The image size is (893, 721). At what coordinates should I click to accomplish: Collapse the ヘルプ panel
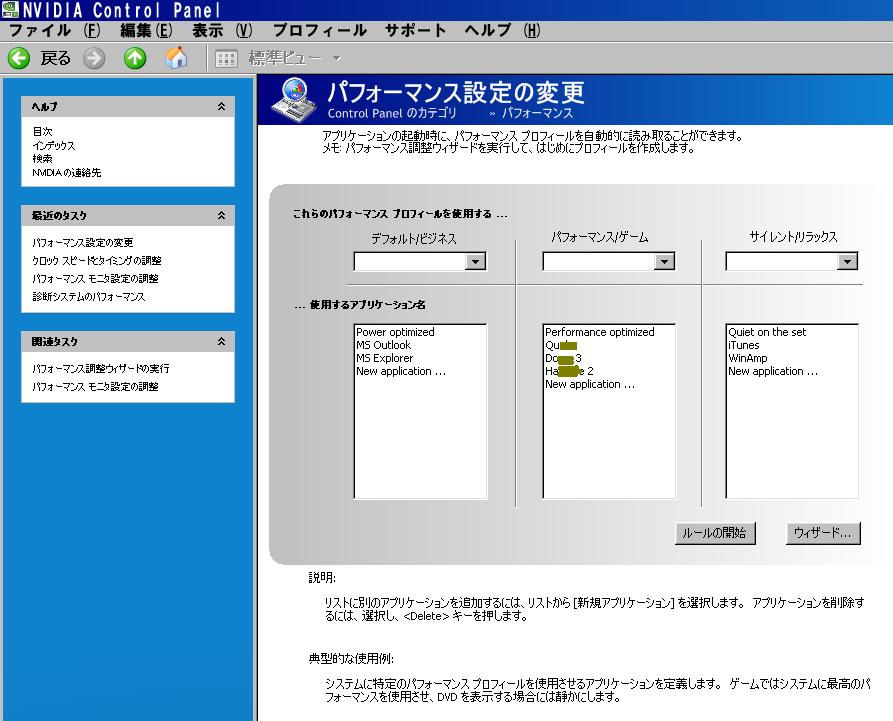(221, 106)
